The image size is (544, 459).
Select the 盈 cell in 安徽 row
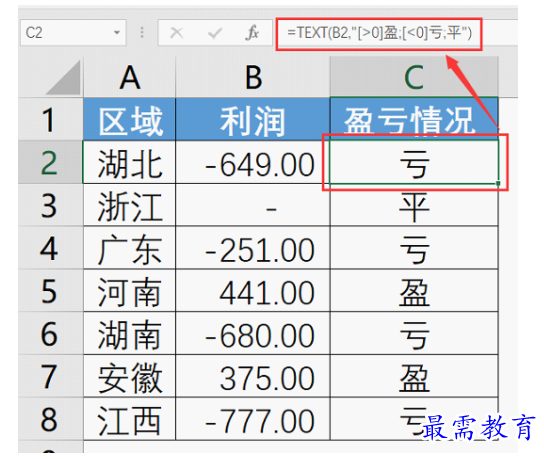[414, 376]
